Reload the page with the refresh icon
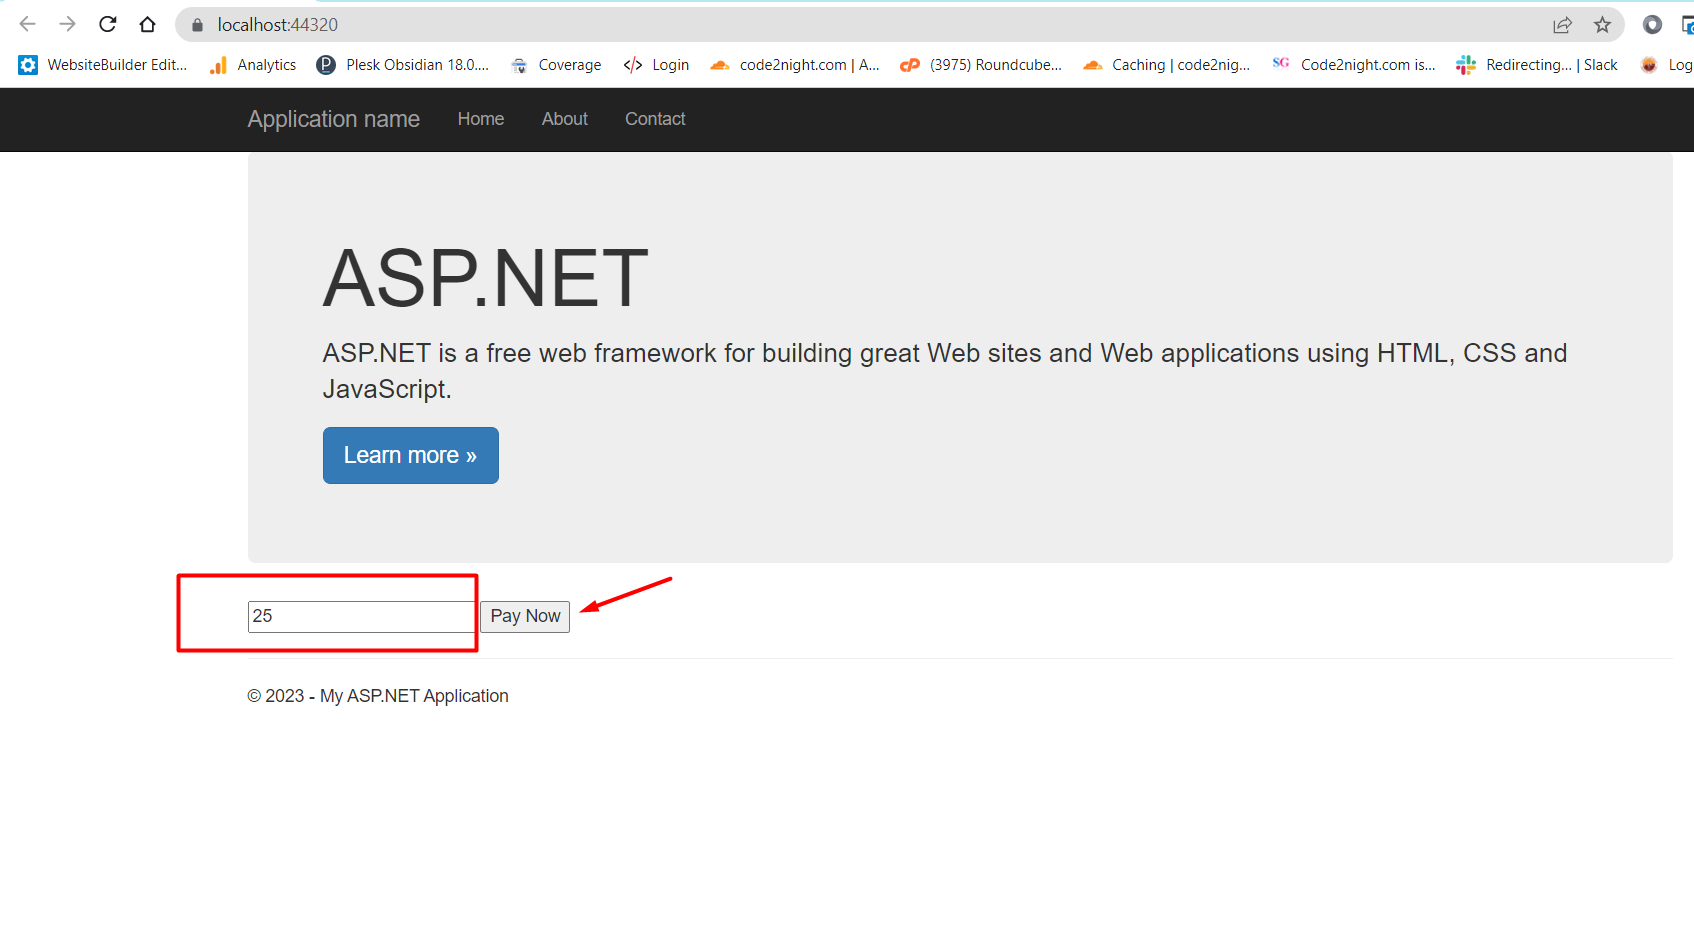The height and width of the screenshot is (936, 1694). click(108, 24)
